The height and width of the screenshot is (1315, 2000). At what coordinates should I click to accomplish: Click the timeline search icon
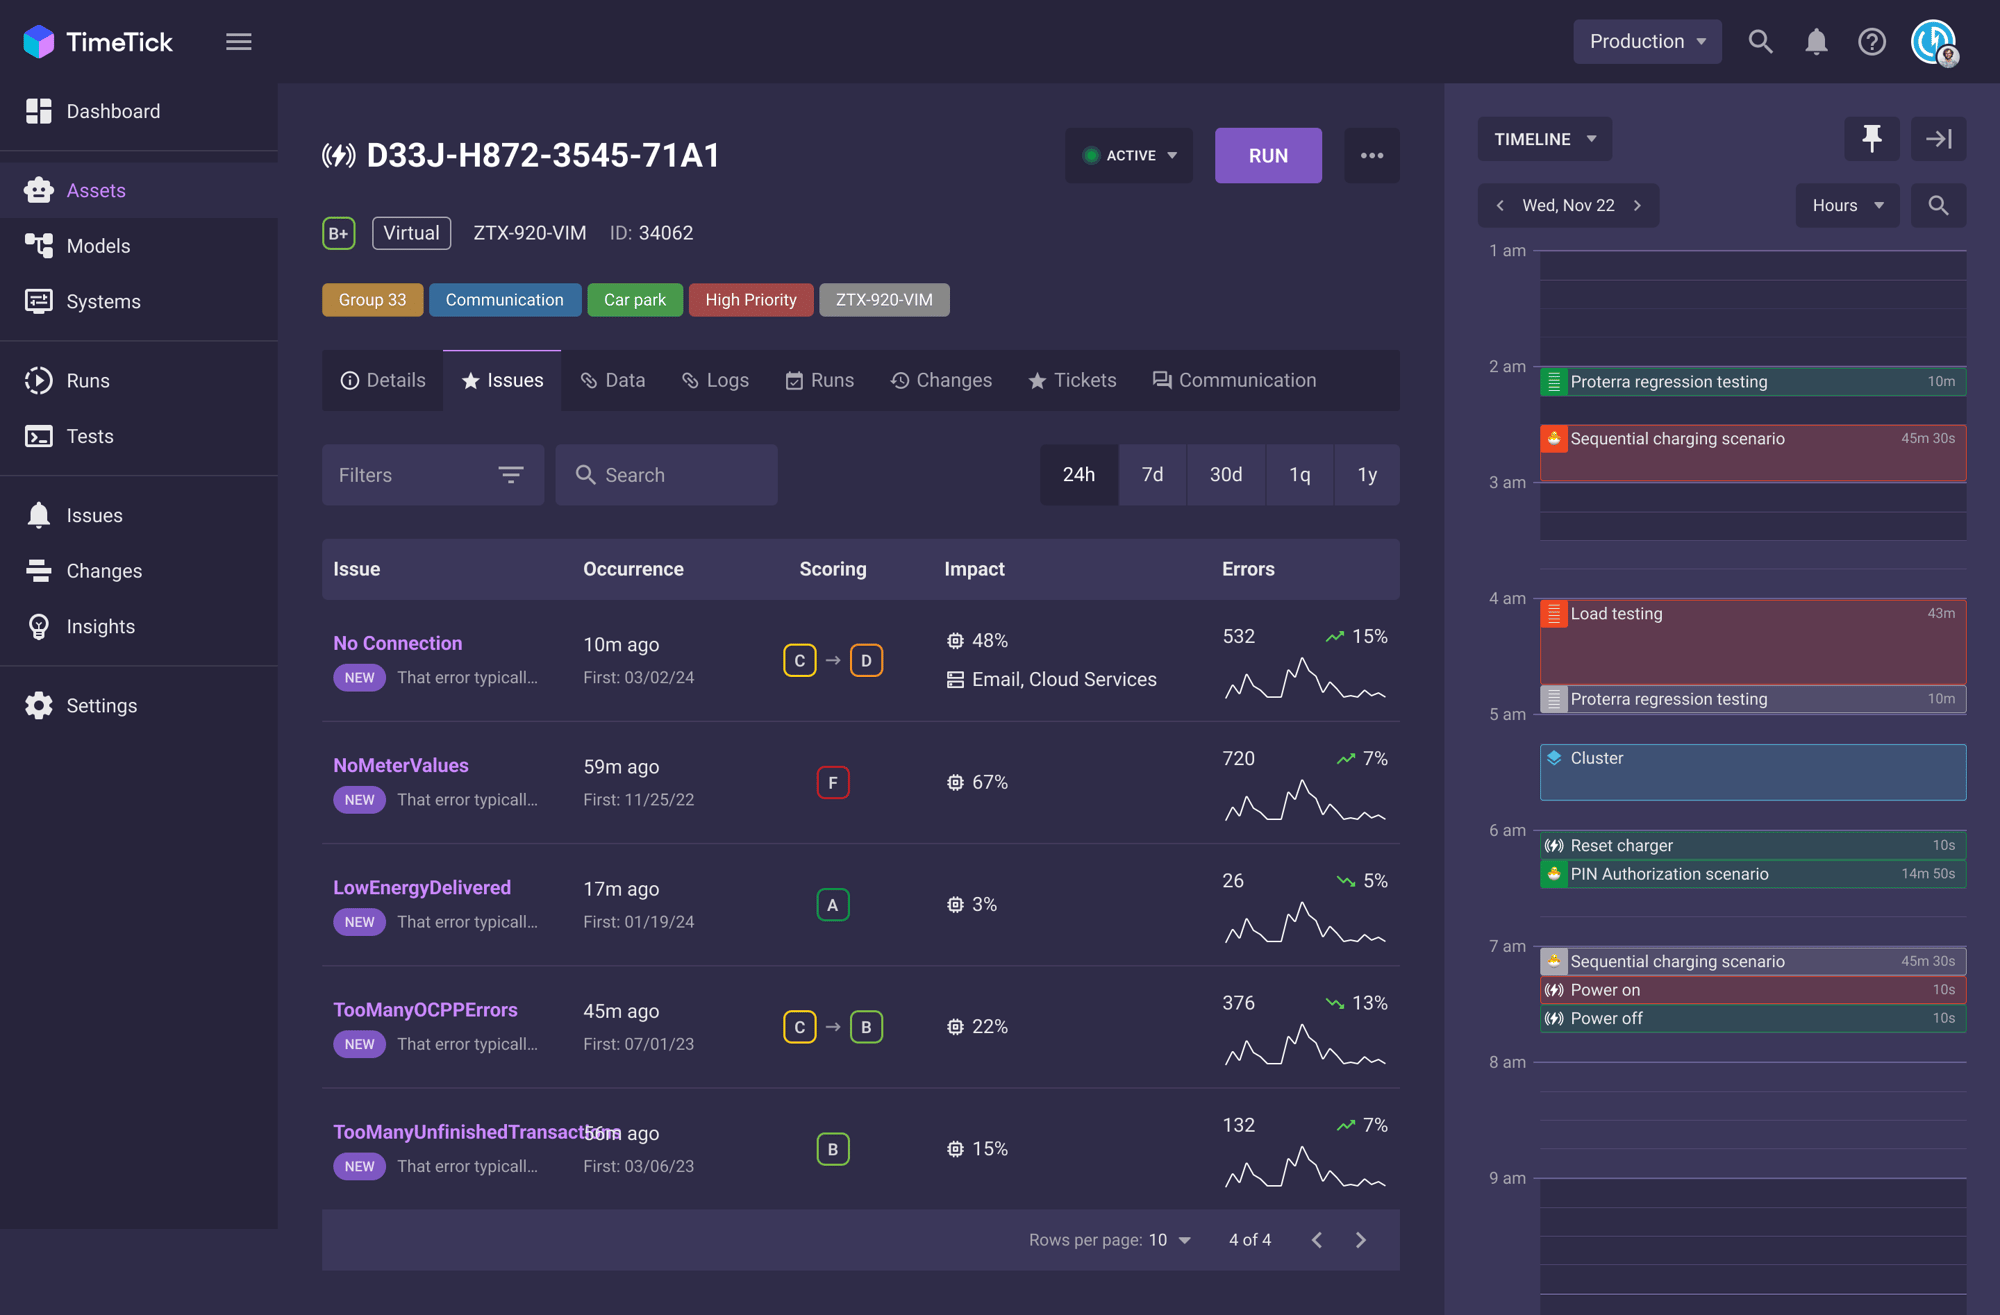pos(1938,206)
